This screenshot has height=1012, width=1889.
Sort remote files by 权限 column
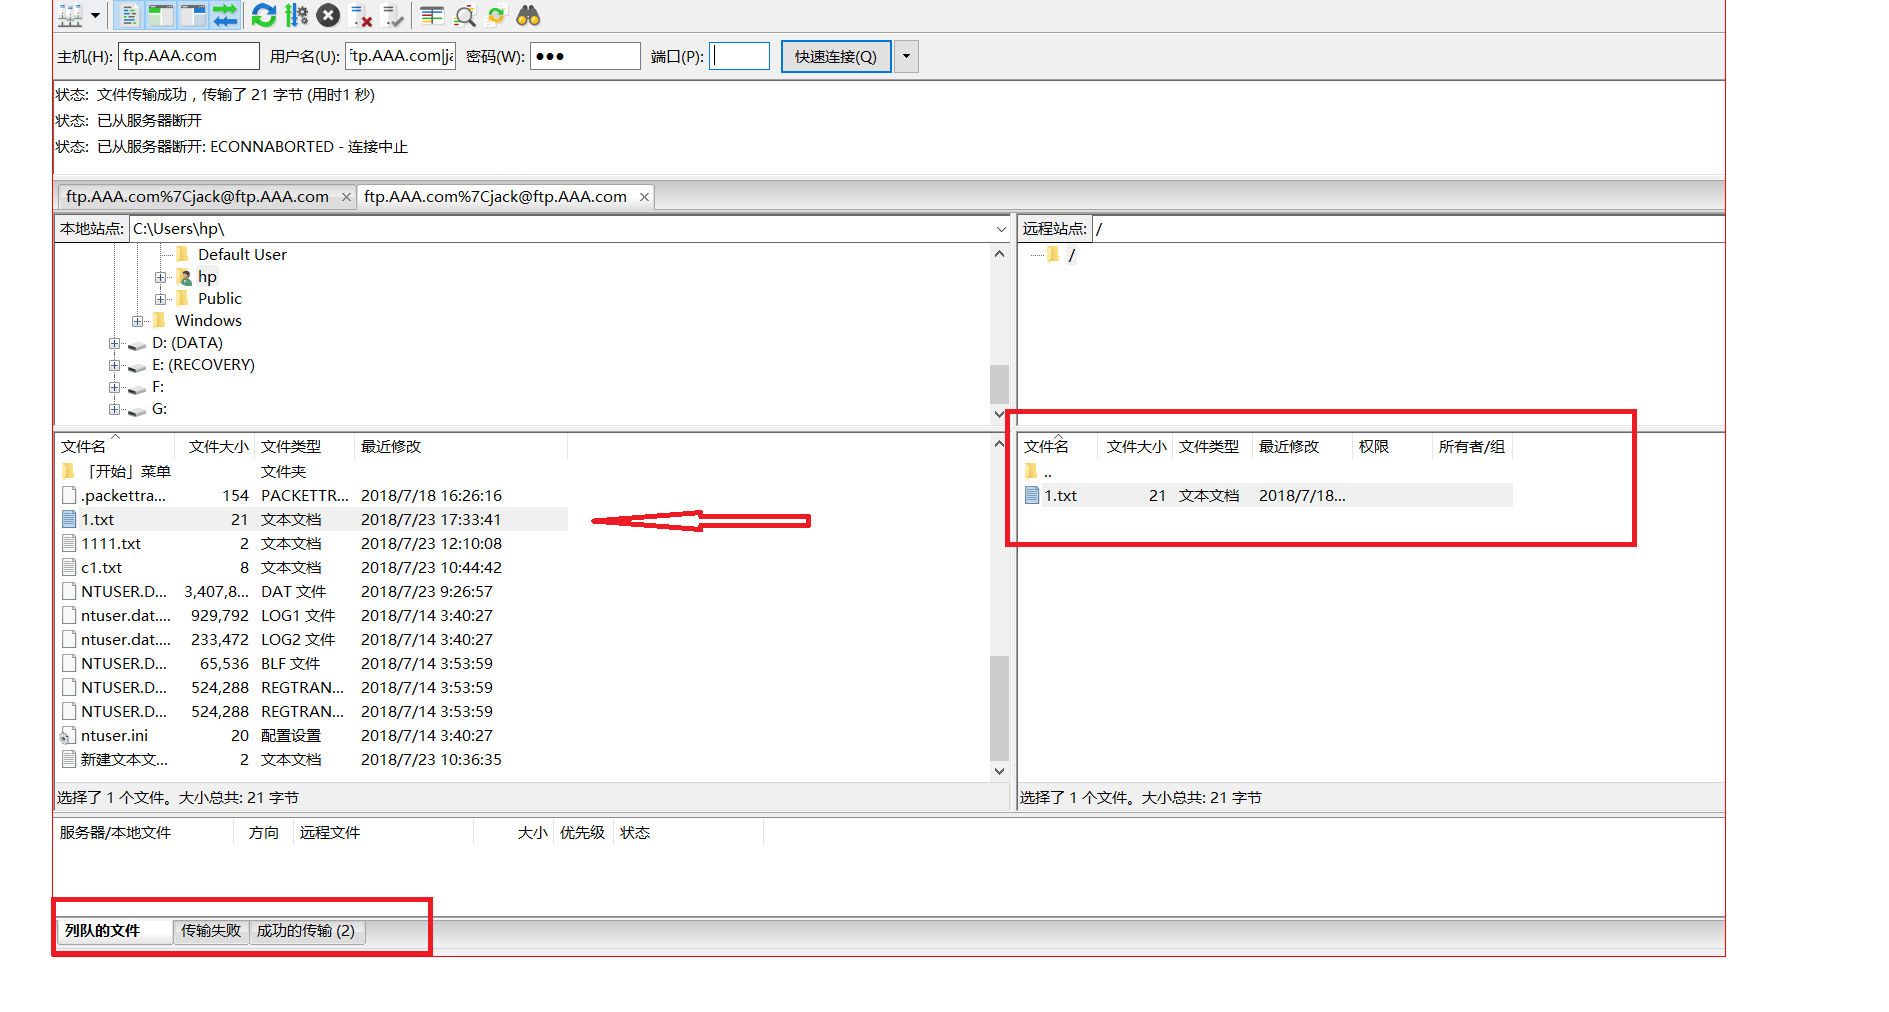(x=1392, y=447)
